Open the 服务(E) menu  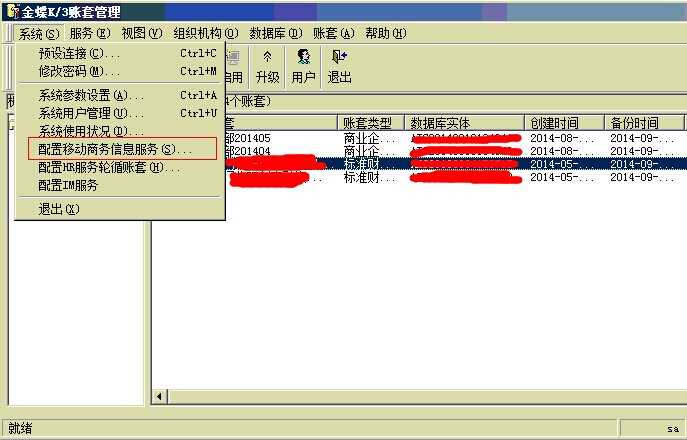point(90,33)
